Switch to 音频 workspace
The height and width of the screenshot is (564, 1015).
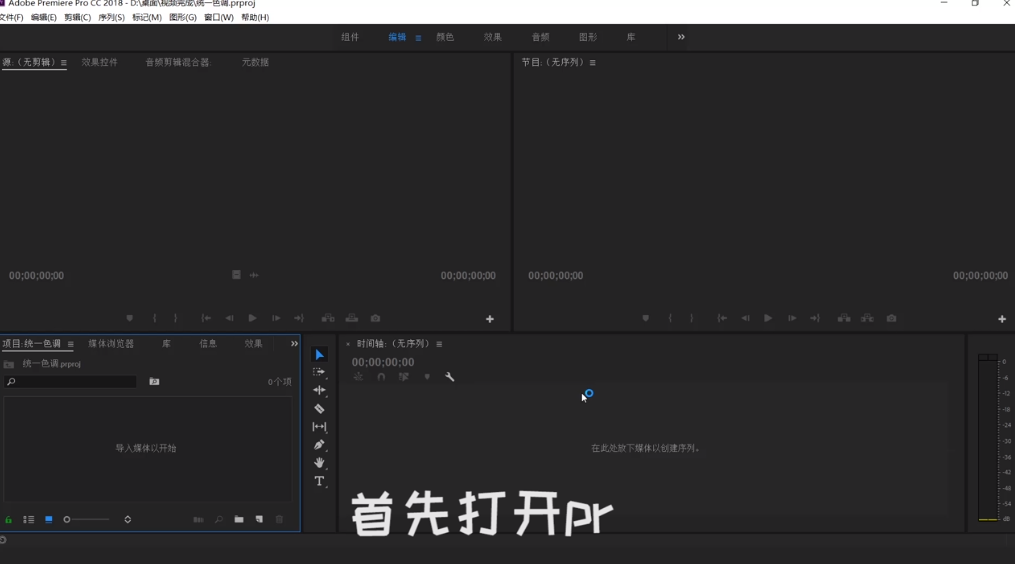[541, 37]
